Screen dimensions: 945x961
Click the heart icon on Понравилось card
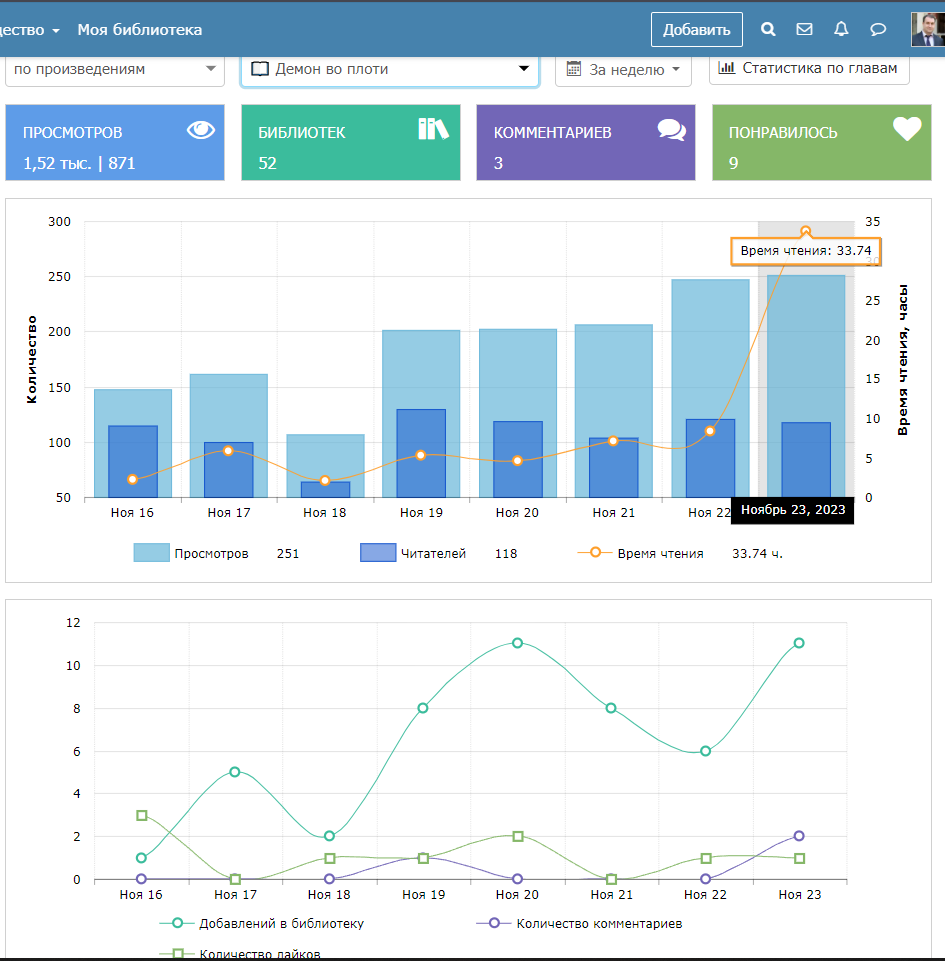[906, 129]
